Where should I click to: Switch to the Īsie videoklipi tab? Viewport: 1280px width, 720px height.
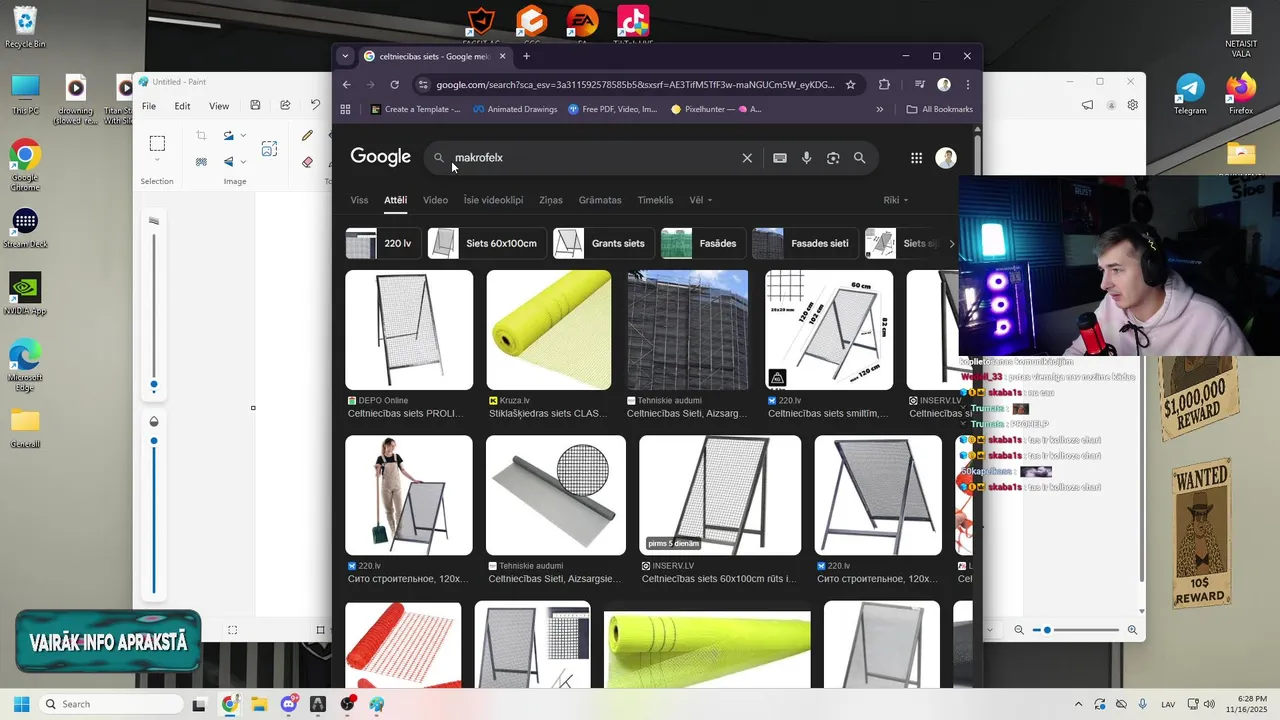tap(493, 200)
